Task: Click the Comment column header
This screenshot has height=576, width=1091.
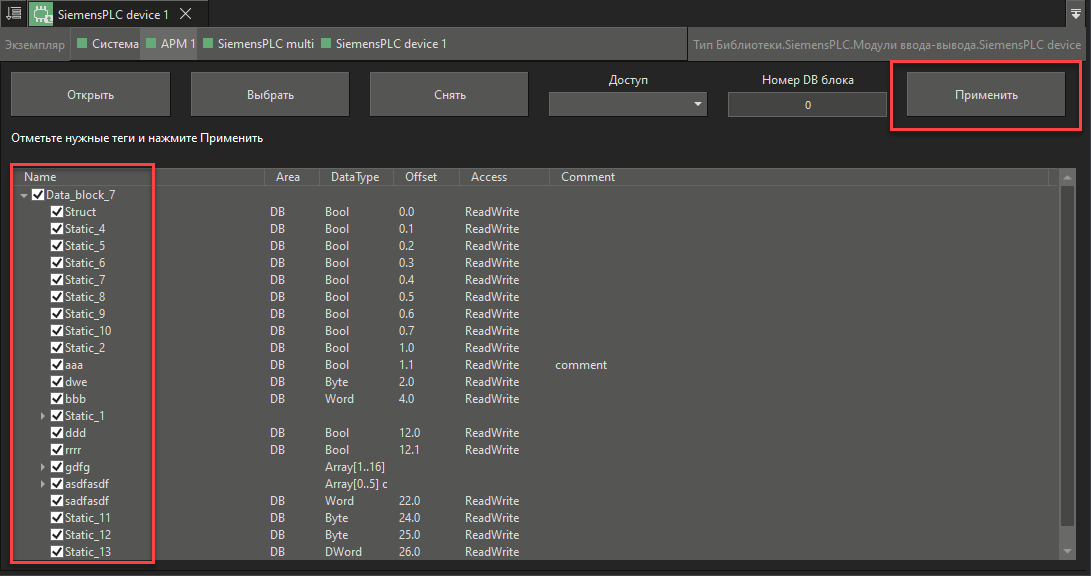Action: click(799, 177)
